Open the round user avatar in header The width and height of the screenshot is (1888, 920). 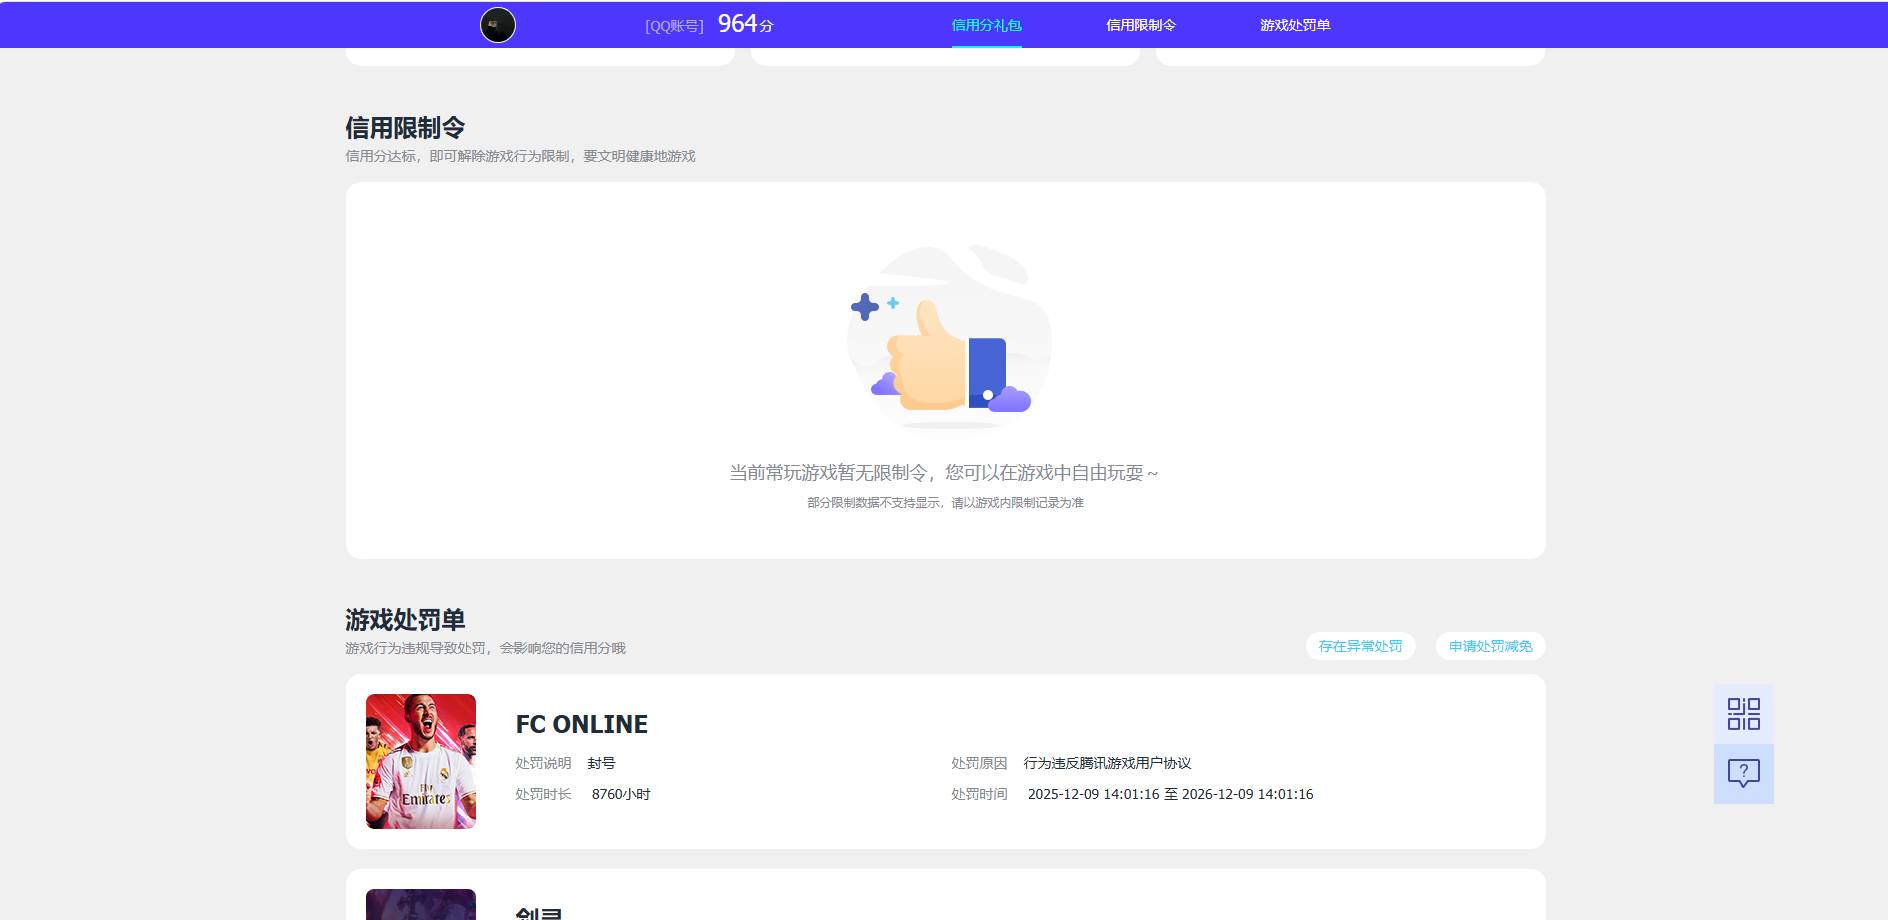coord(498,25)
